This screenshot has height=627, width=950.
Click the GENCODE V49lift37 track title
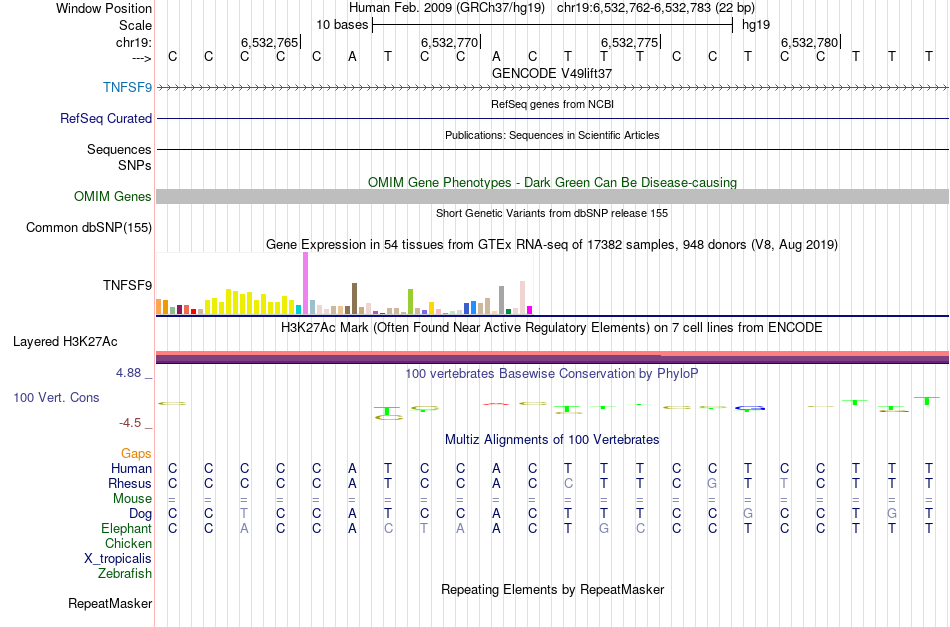pyautogui.click(x=552, y=73)
